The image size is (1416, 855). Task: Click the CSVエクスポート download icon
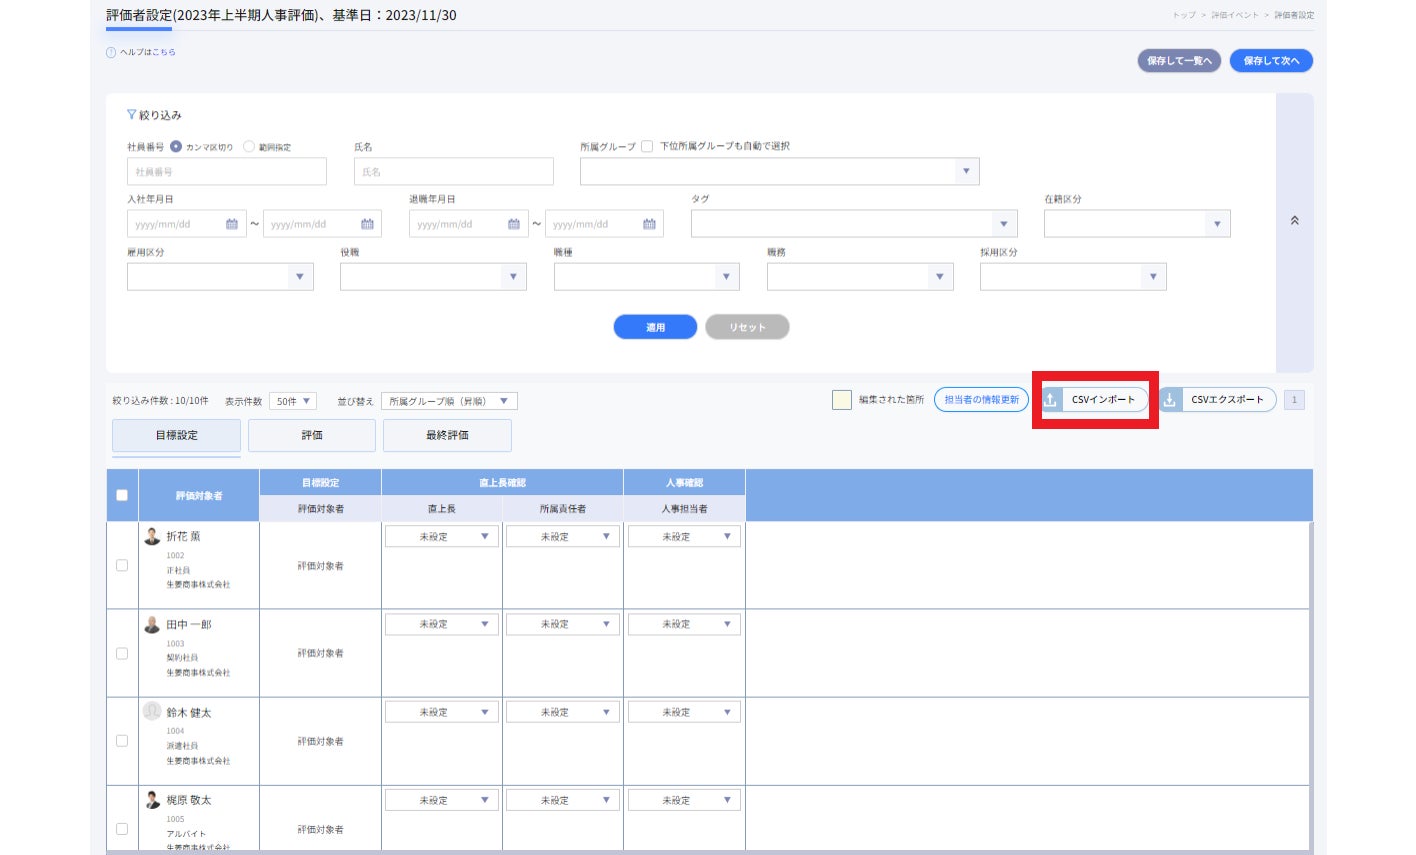[1169, 400]
